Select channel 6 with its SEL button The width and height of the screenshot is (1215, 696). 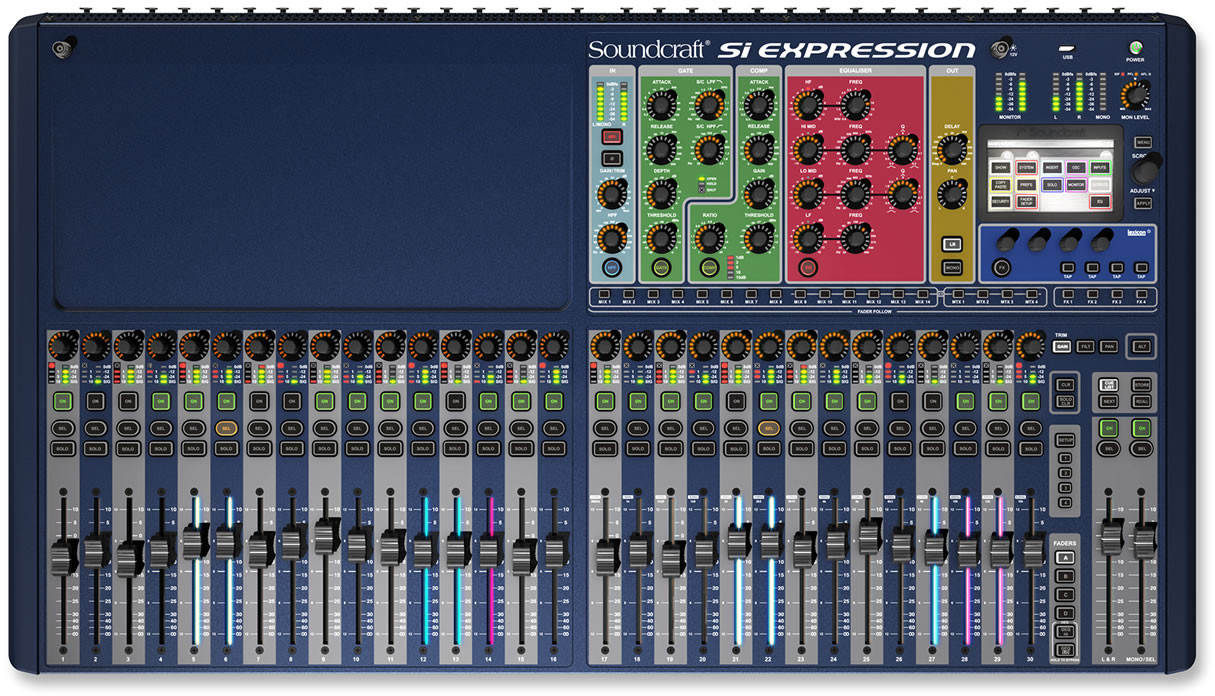tap(226, 428)
